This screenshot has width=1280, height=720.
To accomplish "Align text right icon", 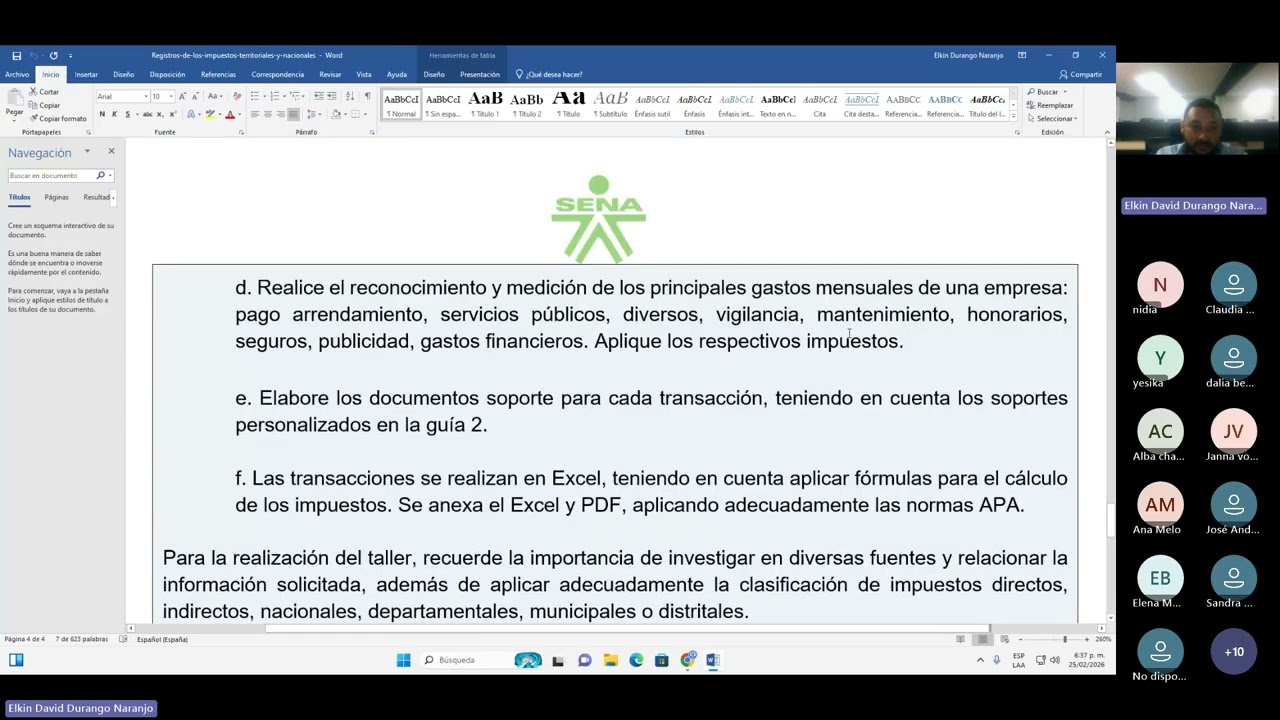I will (280, 114).
